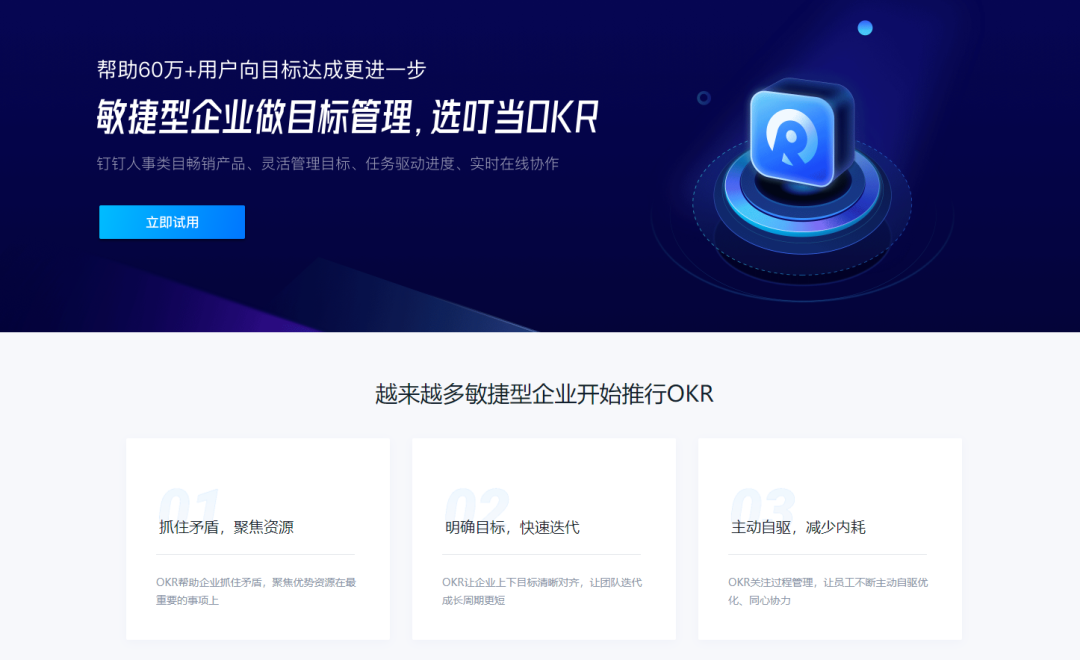
Task: Open the card titled 抓住矛盾,聚焦资源
Action: (258, 539)
